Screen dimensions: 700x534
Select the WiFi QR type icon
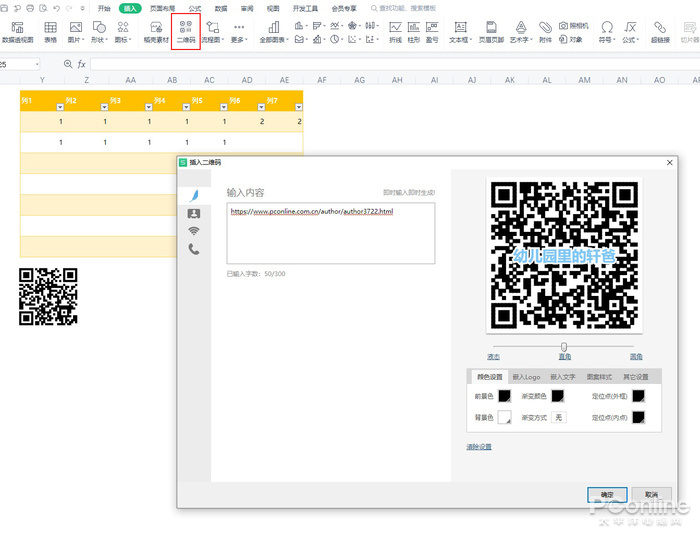194,231
